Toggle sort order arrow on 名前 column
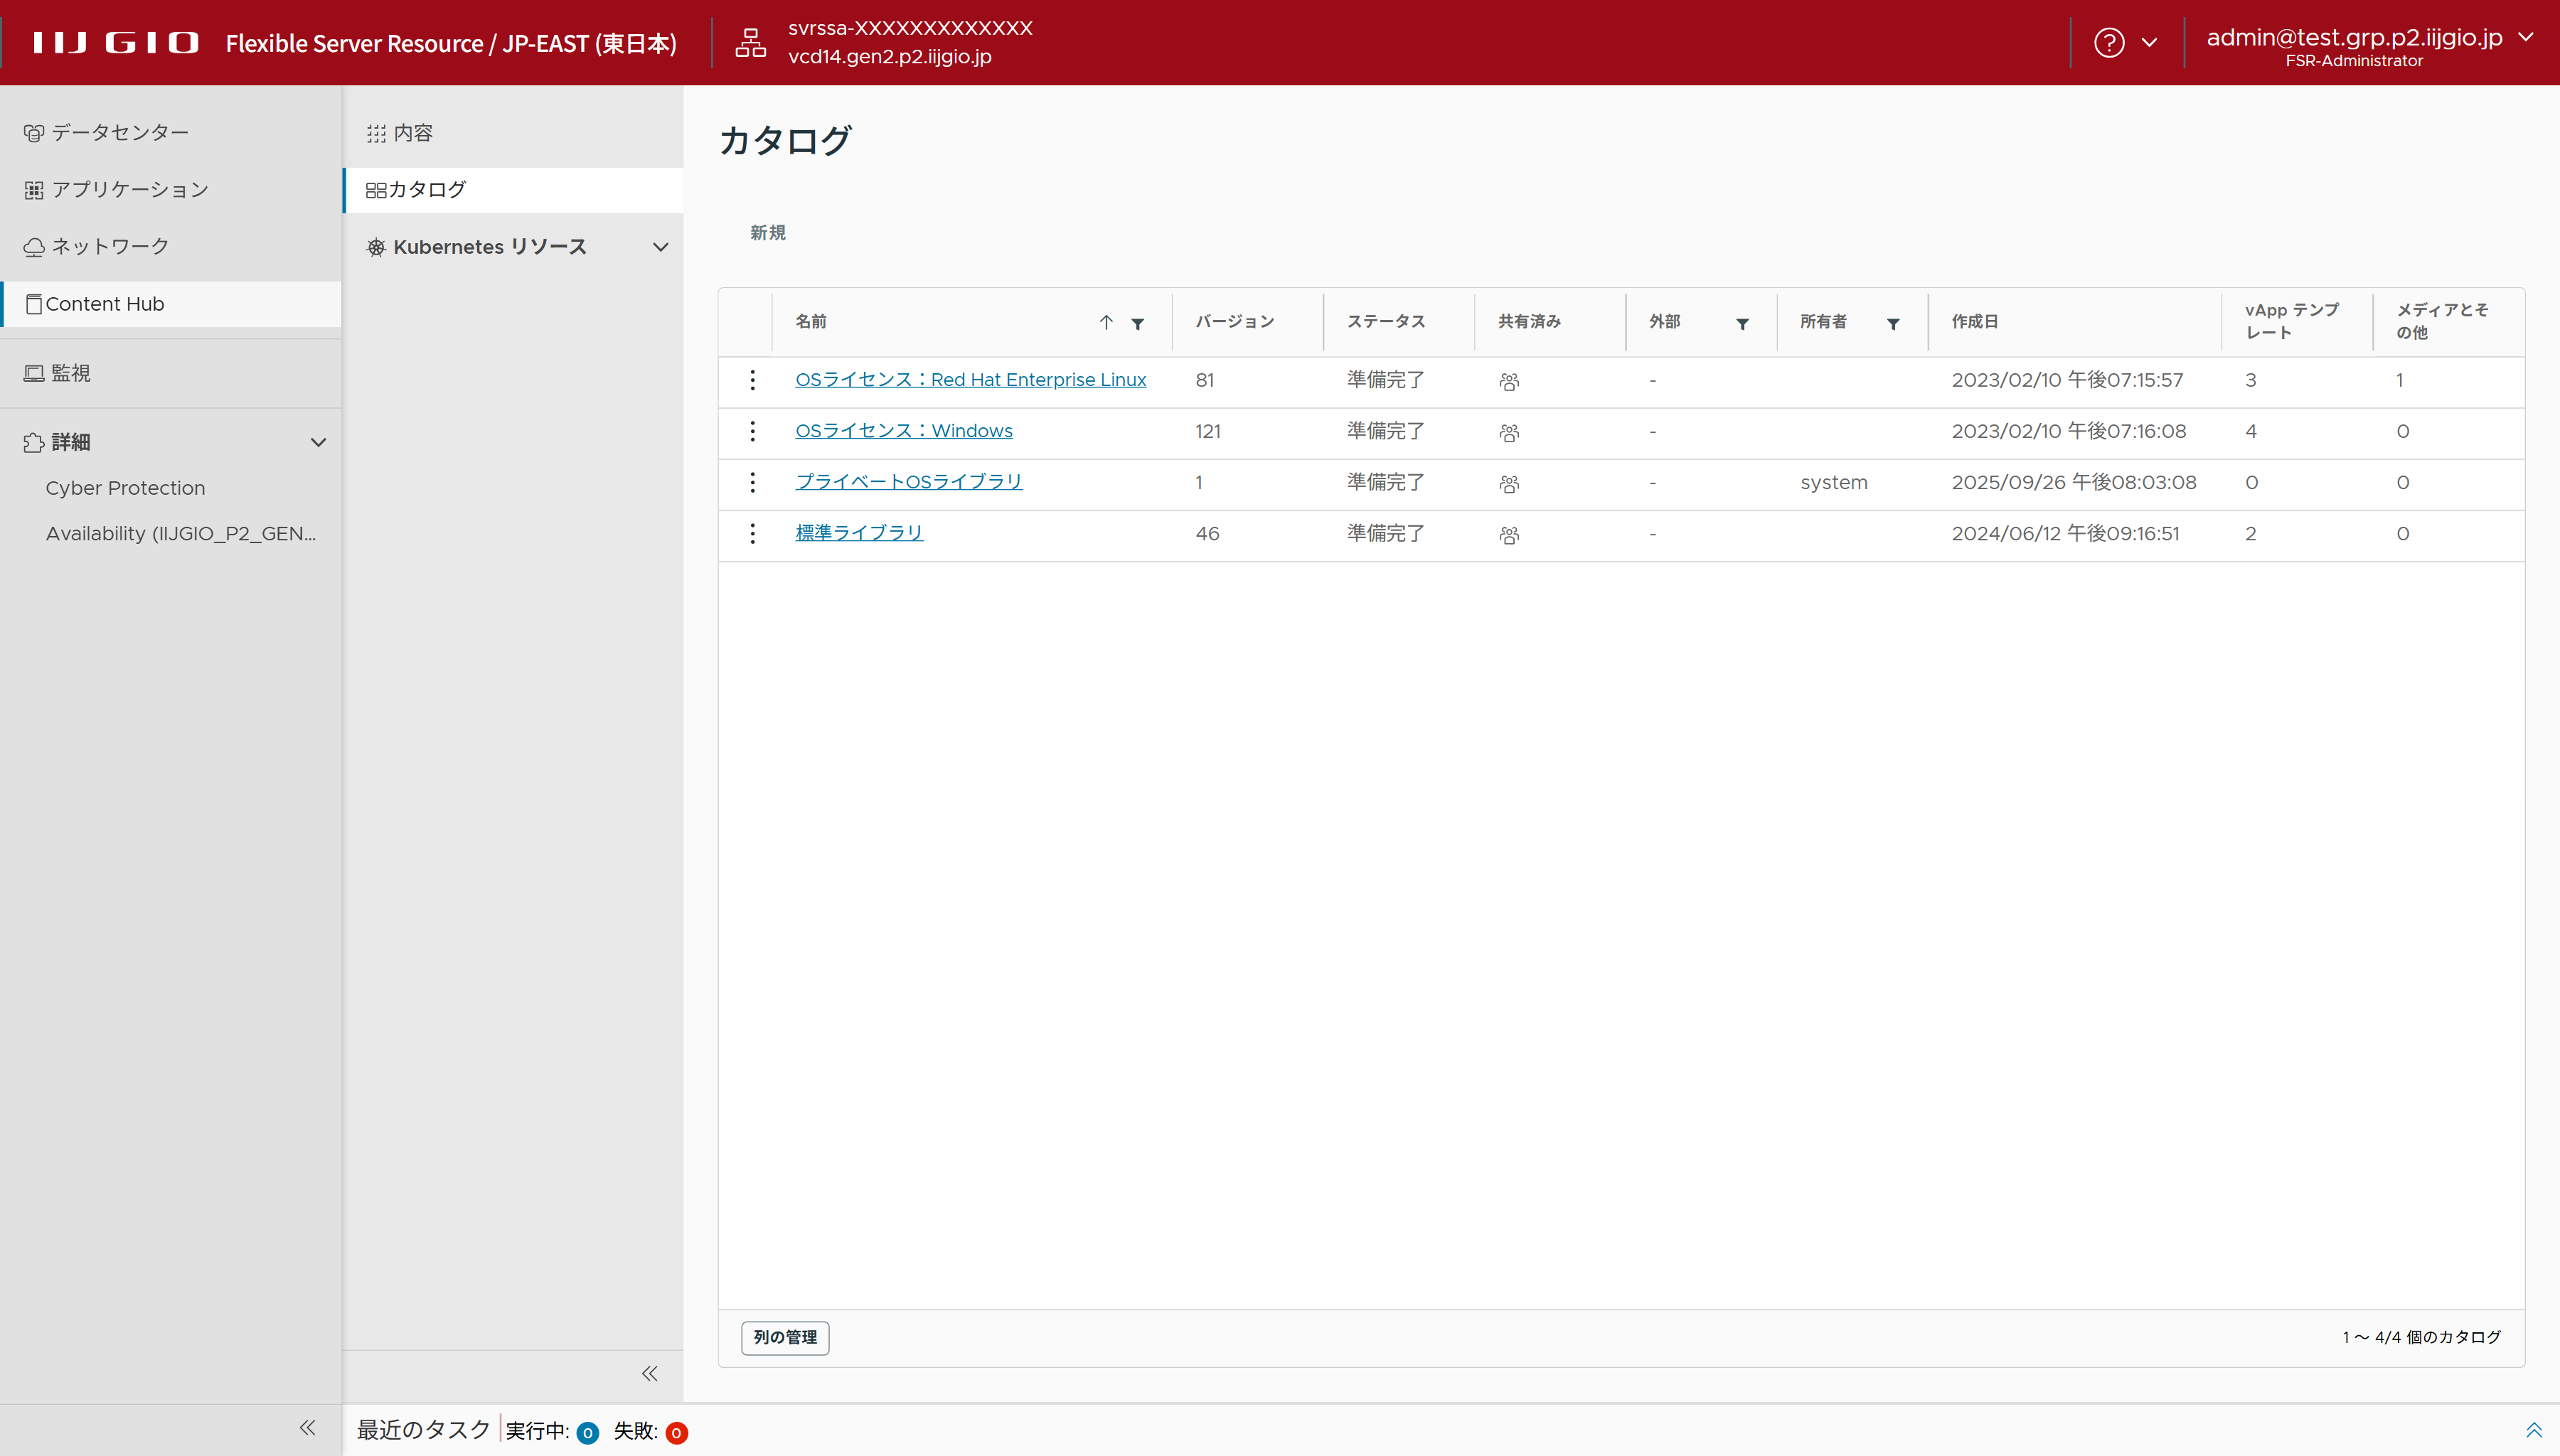This screenshot has height=1456, width=2560. 1106,322
